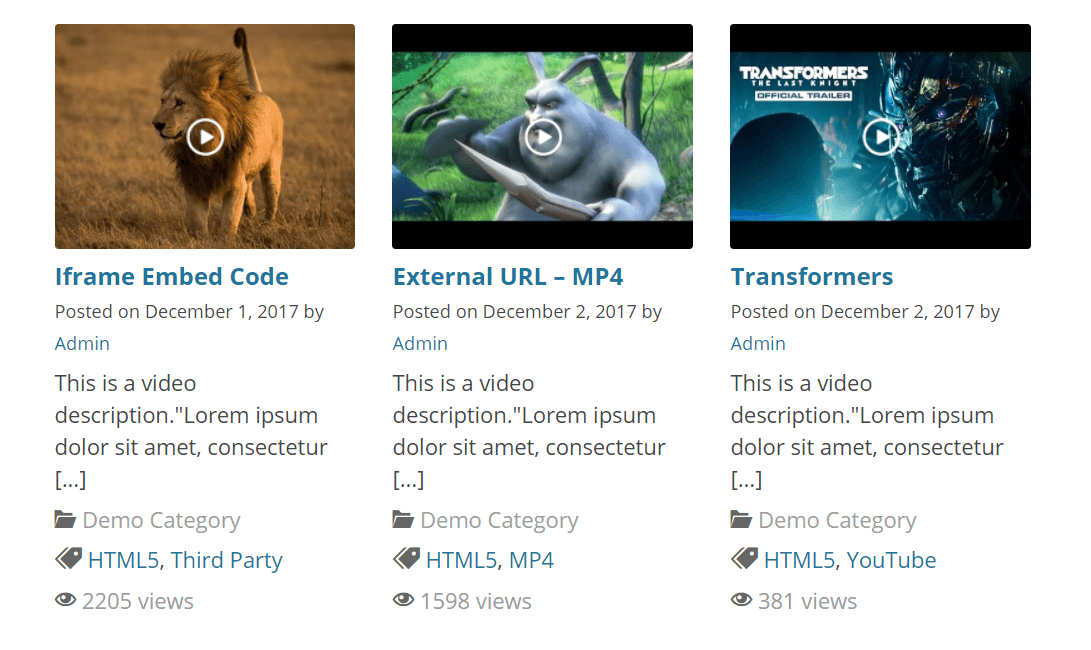Screen dimensions: 1091x650
Task: Click the tag icon under the Transformers post
Action: click(743, 559)
